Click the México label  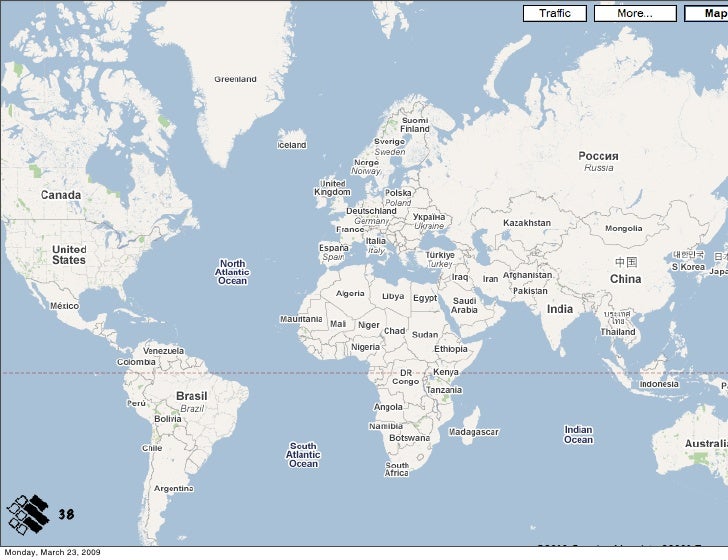click(x=65, y=306)
